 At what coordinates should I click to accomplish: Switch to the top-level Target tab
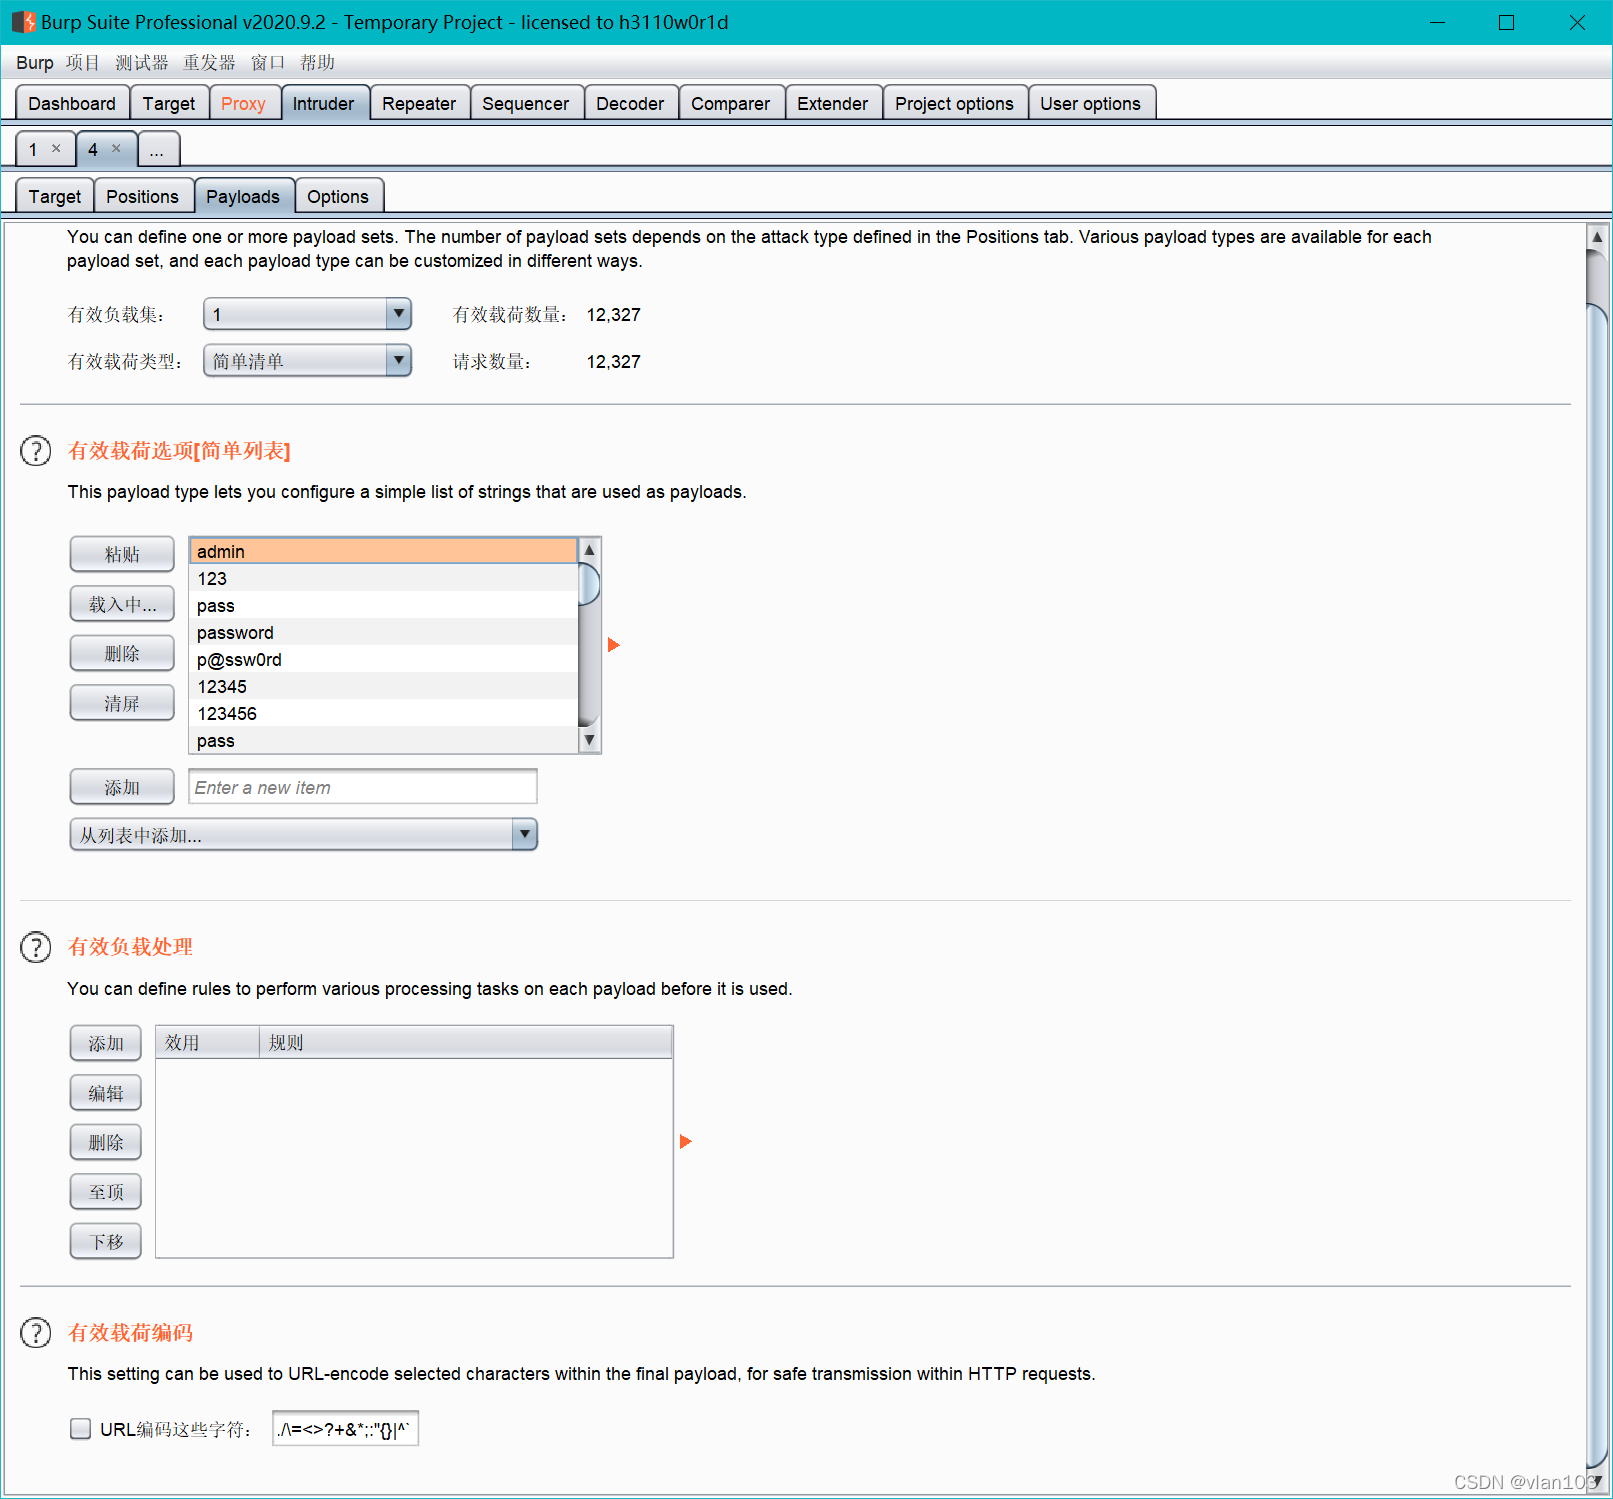(x=169, y=103)
